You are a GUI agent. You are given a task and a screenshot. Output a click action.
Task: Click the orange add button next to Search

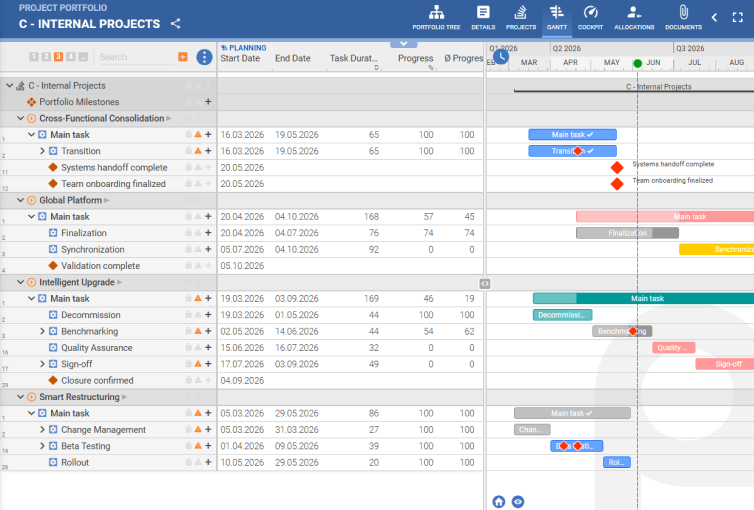183,57
